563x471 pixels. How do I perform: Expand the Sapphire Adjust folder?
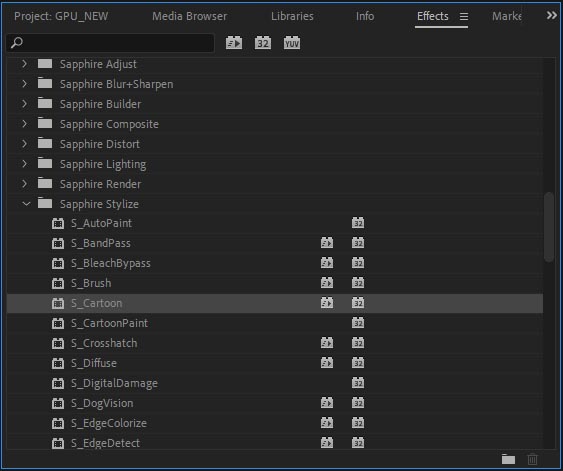point(24,64)
